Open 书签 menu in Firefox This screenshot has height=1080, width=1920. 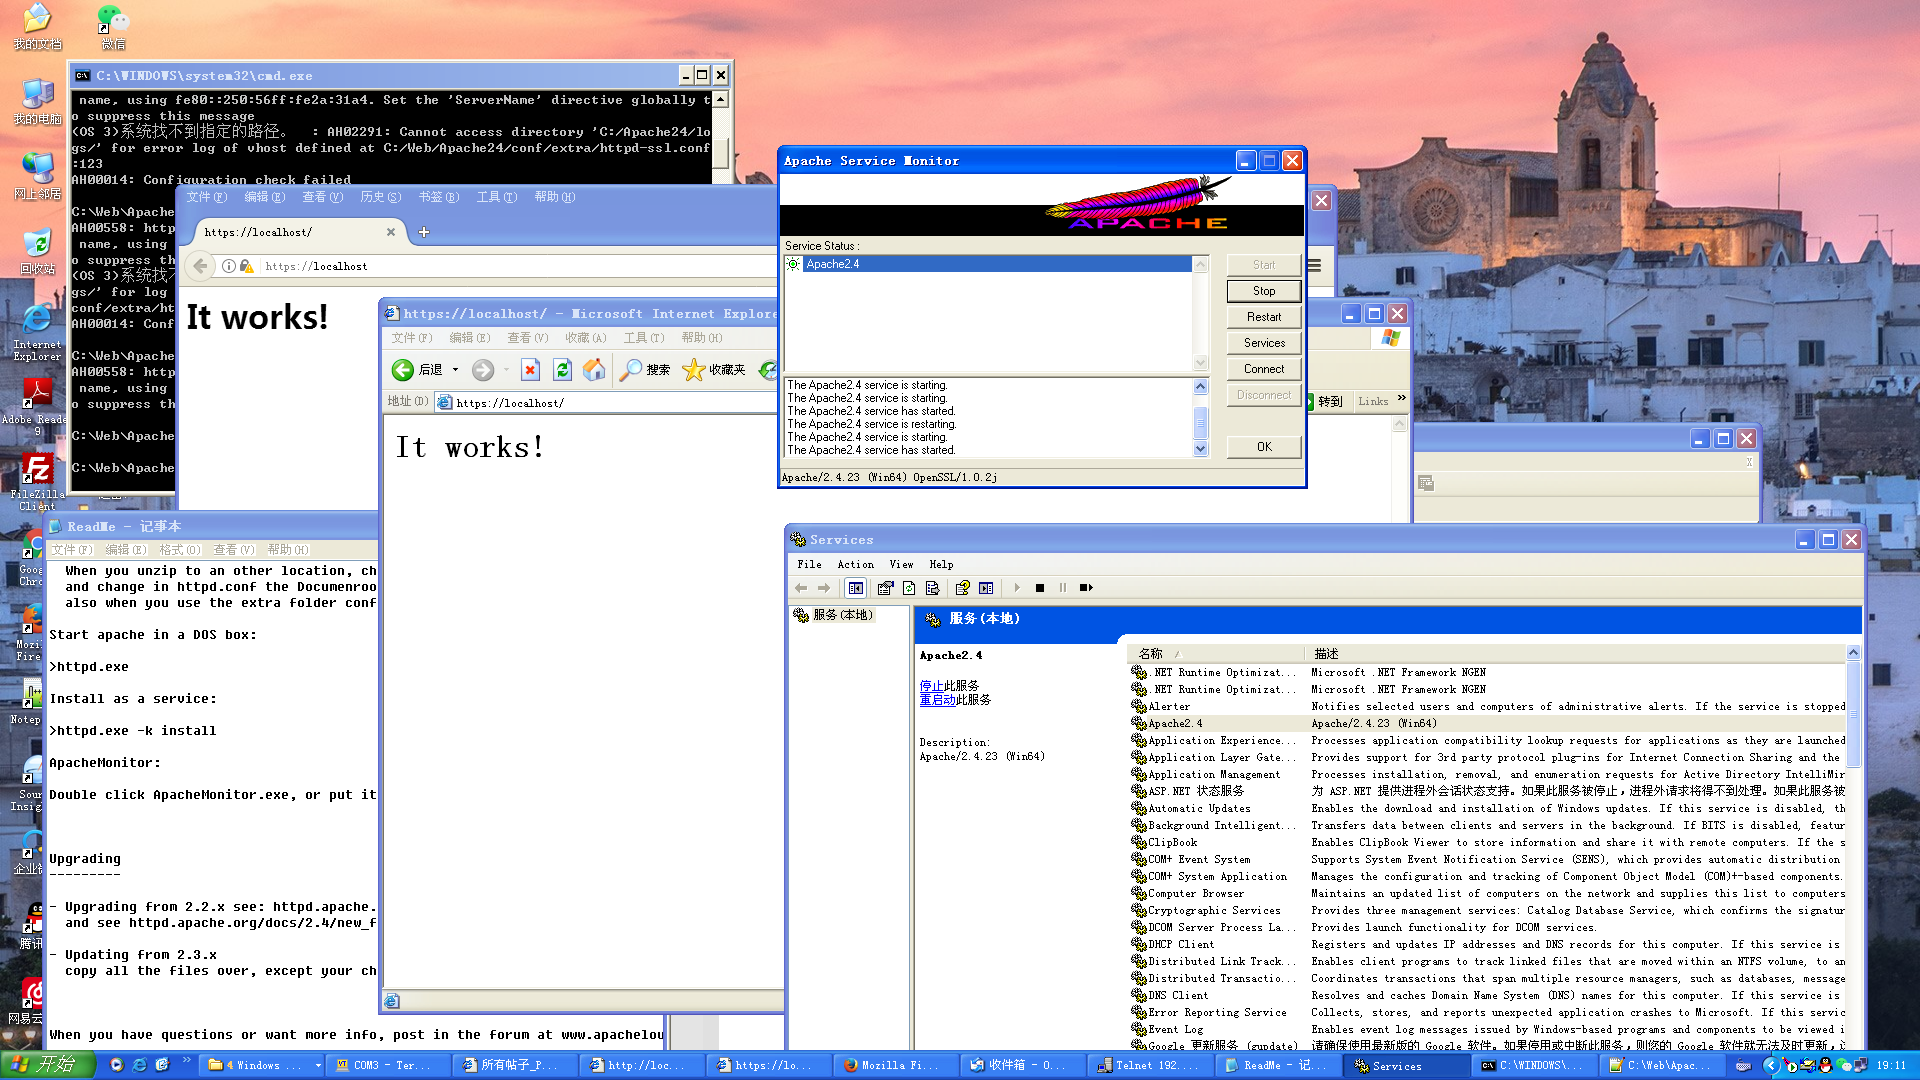pos(439,197)
